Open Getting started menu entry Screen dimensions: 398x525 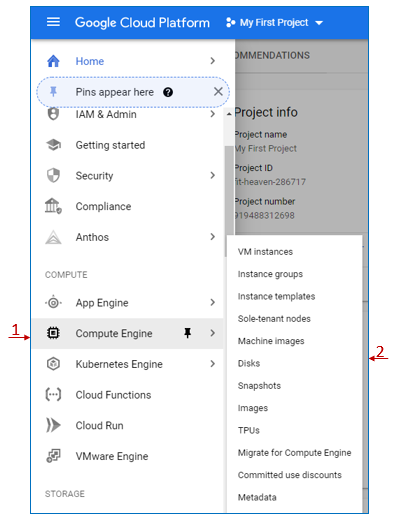pos(110,145)
